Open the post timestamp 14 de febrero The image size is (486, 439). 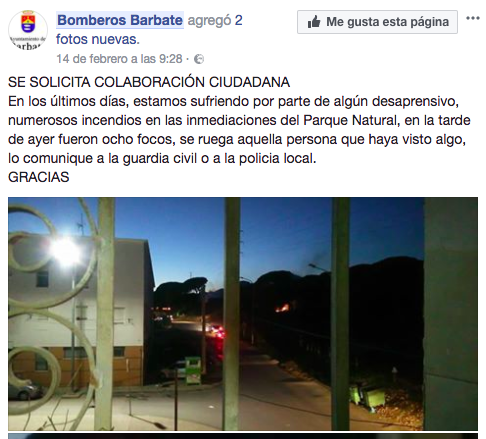(119, 59)
